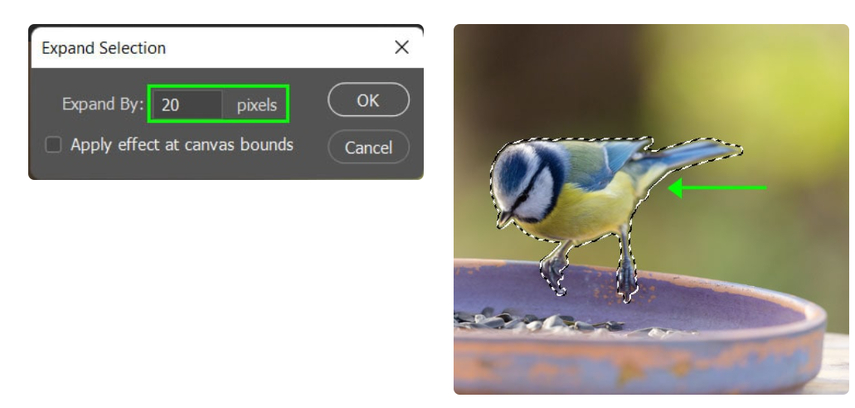Click the Apply effect at canvas bounds label

point(182,145)
